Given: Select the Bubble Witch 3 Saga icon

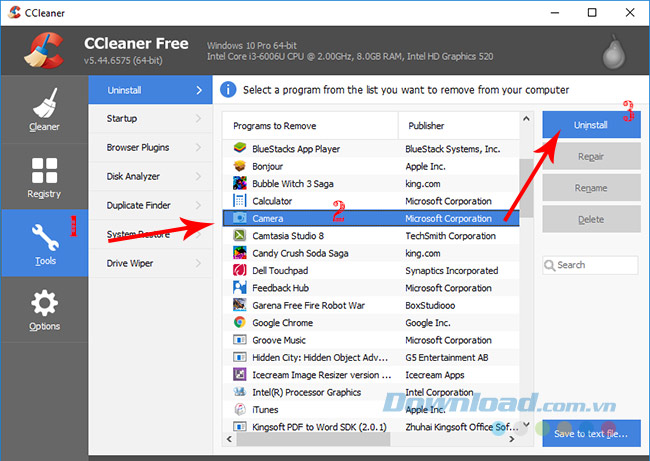Looking at the screenshot, I should [240, 183].
